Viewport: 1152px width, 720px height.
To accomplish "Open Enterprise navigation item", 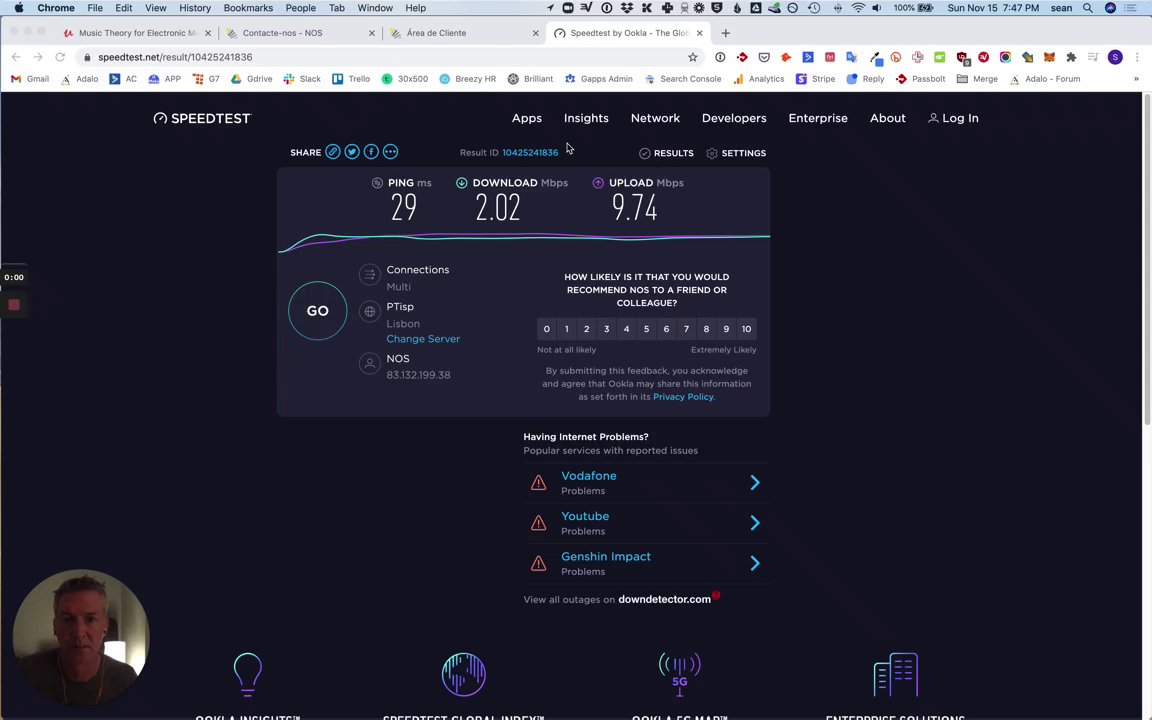I will tap(818, 118).
